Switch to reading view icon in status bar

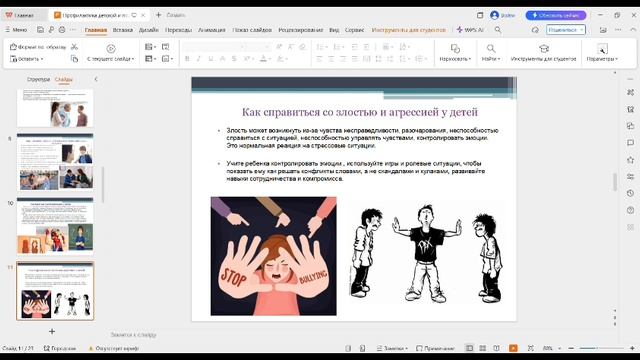pyautogui.click(x=496, y=348)
